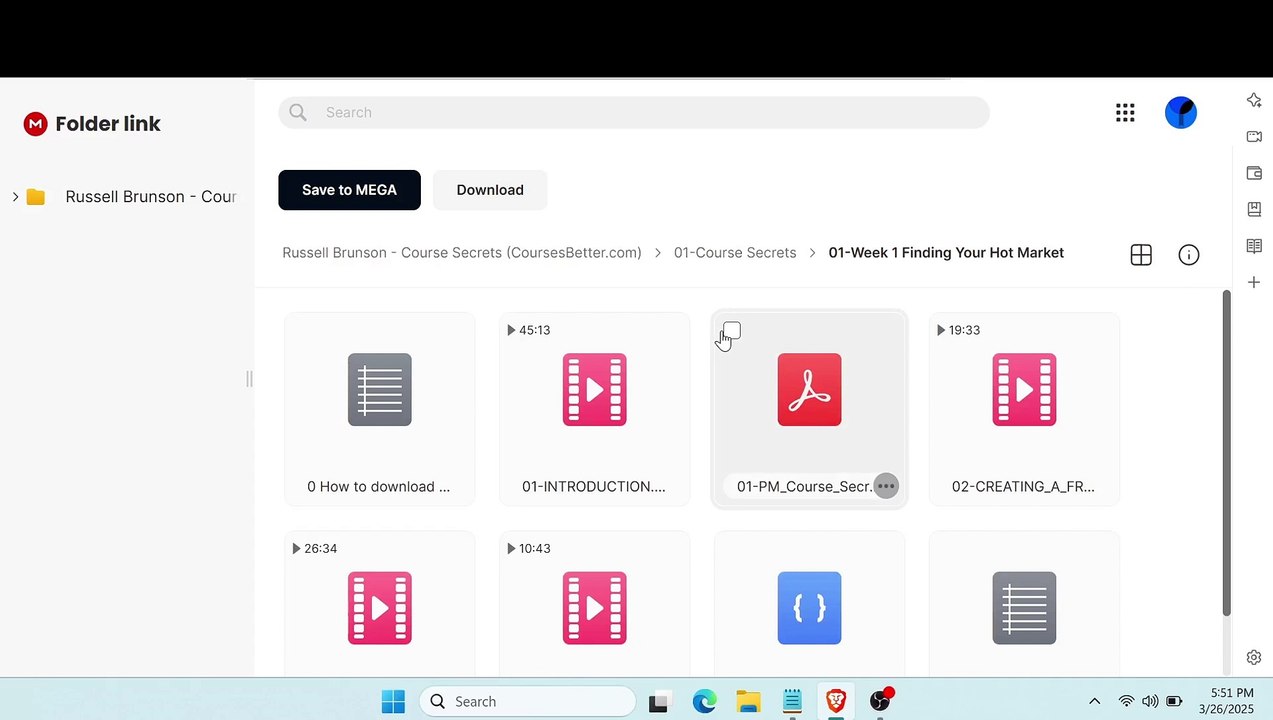
Task: Click the file list vertical scrollbar
Action: (x=1227, y=453)
